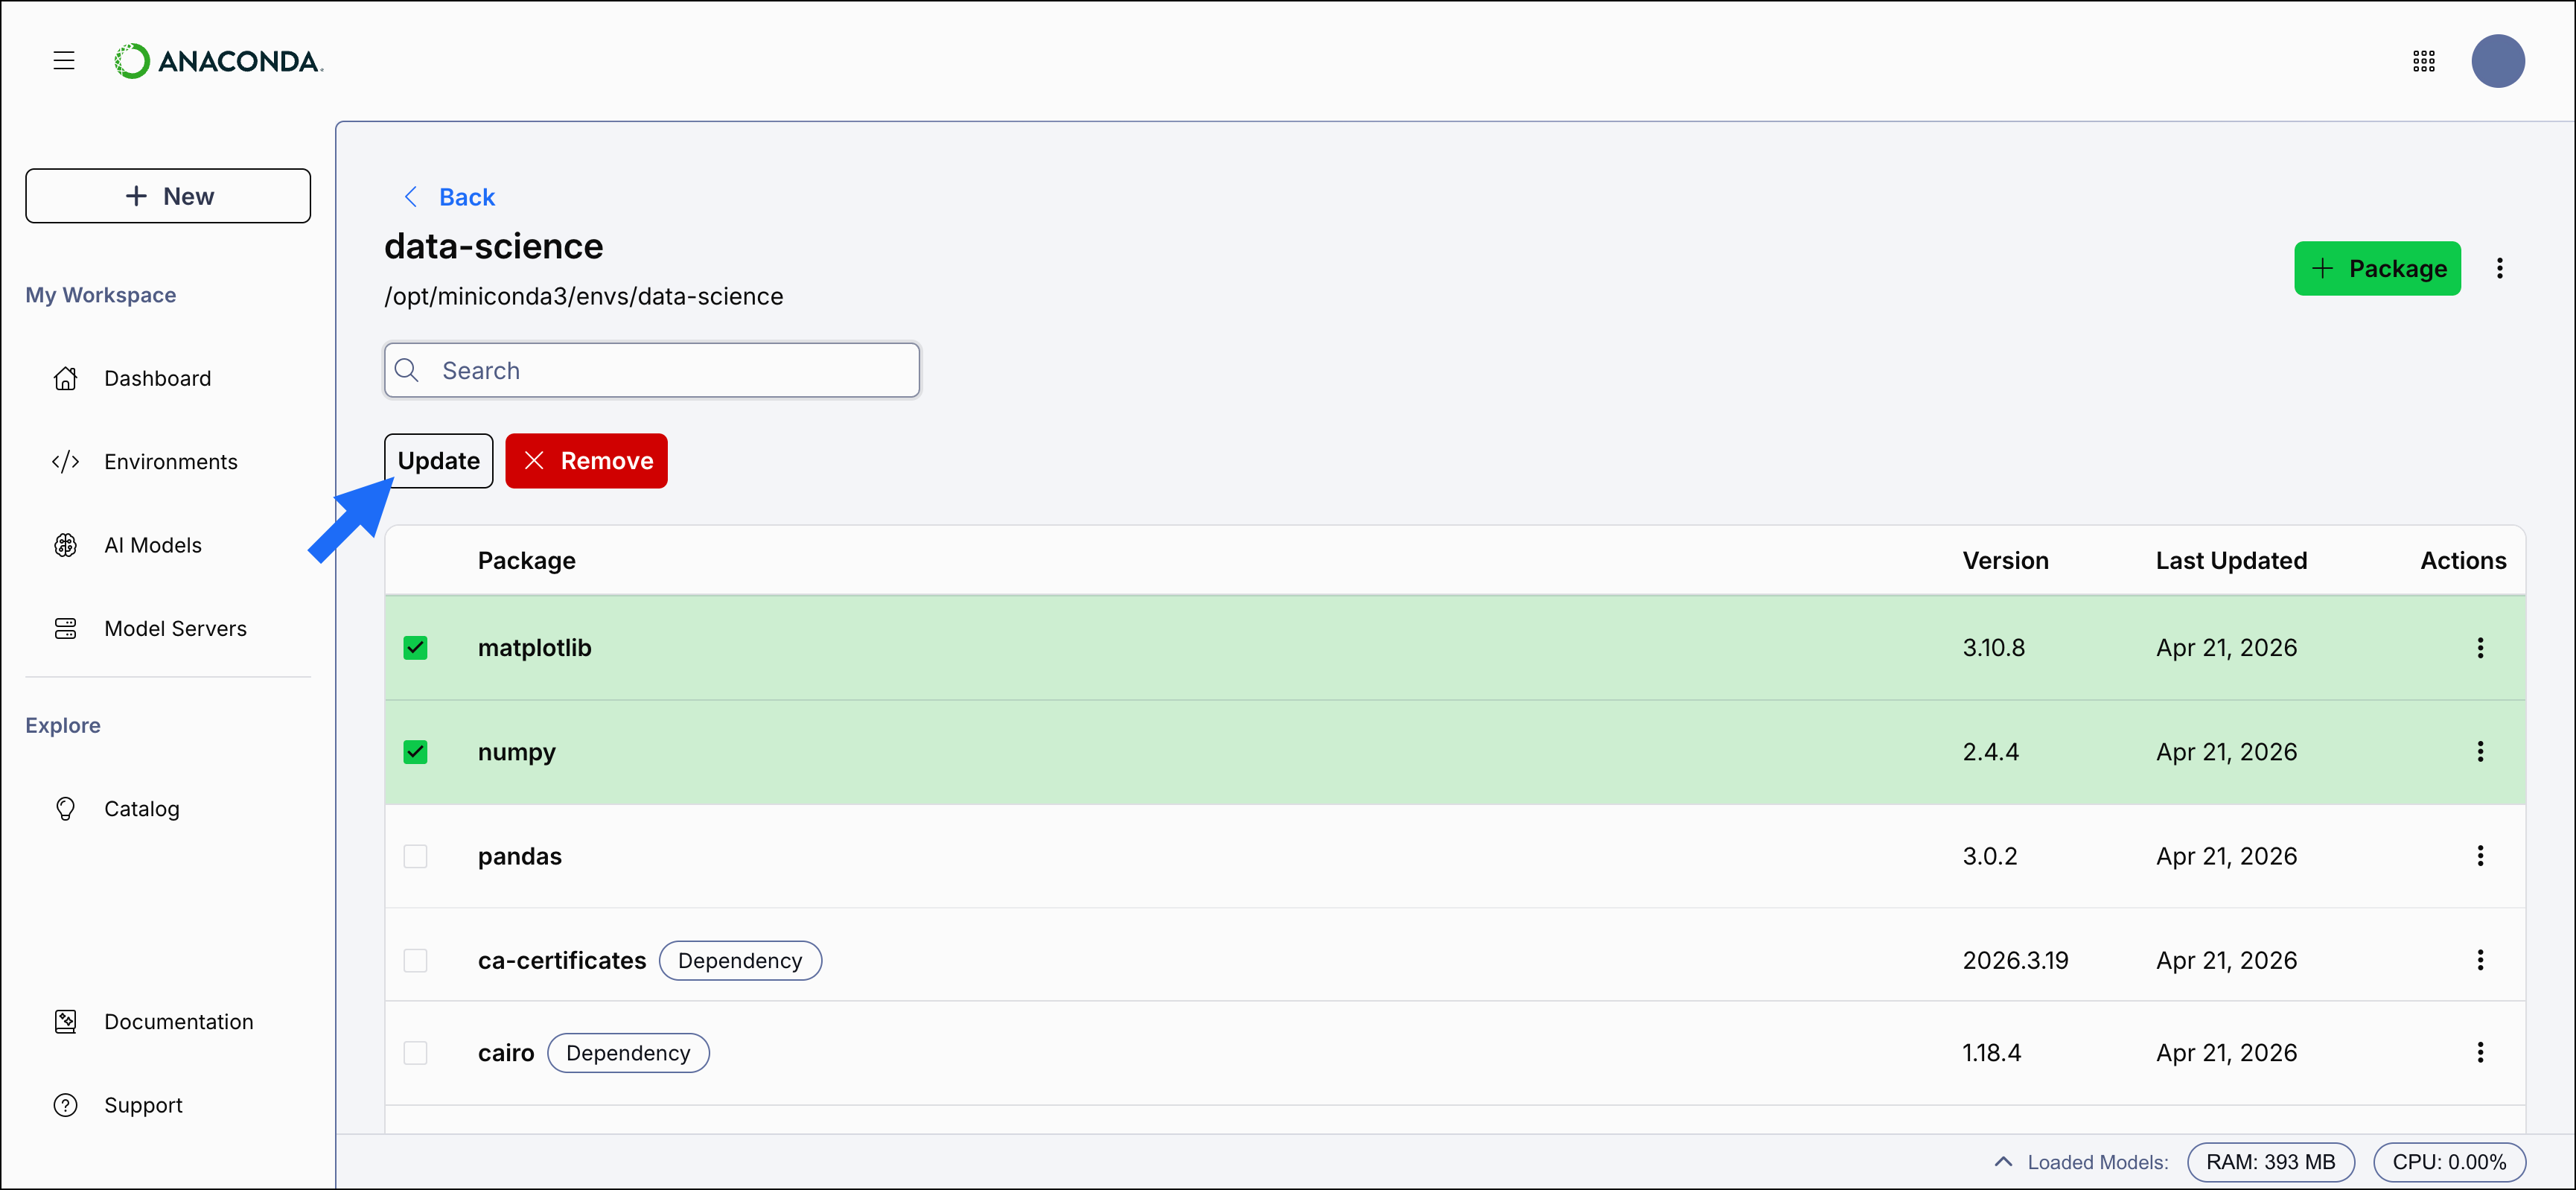The width and height of the screenshot is (2576, 1190).
Task: Go to Dashboard in sidebar
Action: [157, 378]
